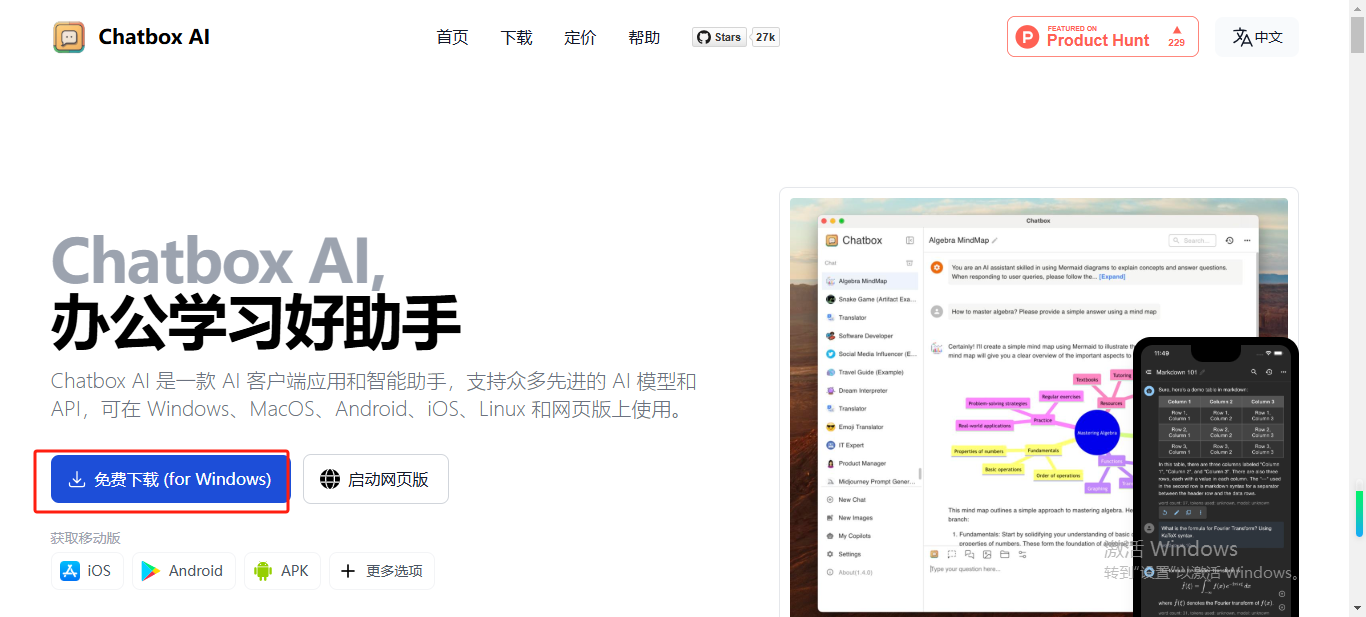
Task: Click the Chatbox AI brand title text
Action: pyautogui.click(x=154, y=37)
